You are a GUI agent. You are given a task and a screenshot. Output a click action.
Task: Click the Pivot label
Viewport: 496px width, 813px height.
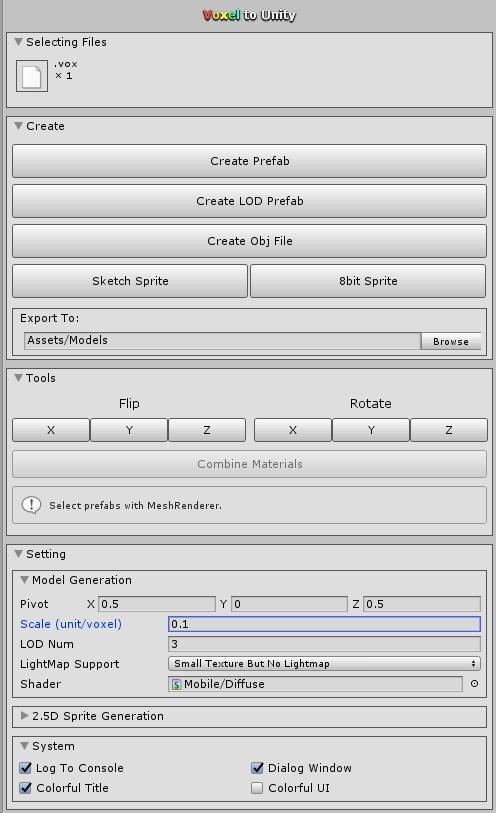(x=34, y=604)
